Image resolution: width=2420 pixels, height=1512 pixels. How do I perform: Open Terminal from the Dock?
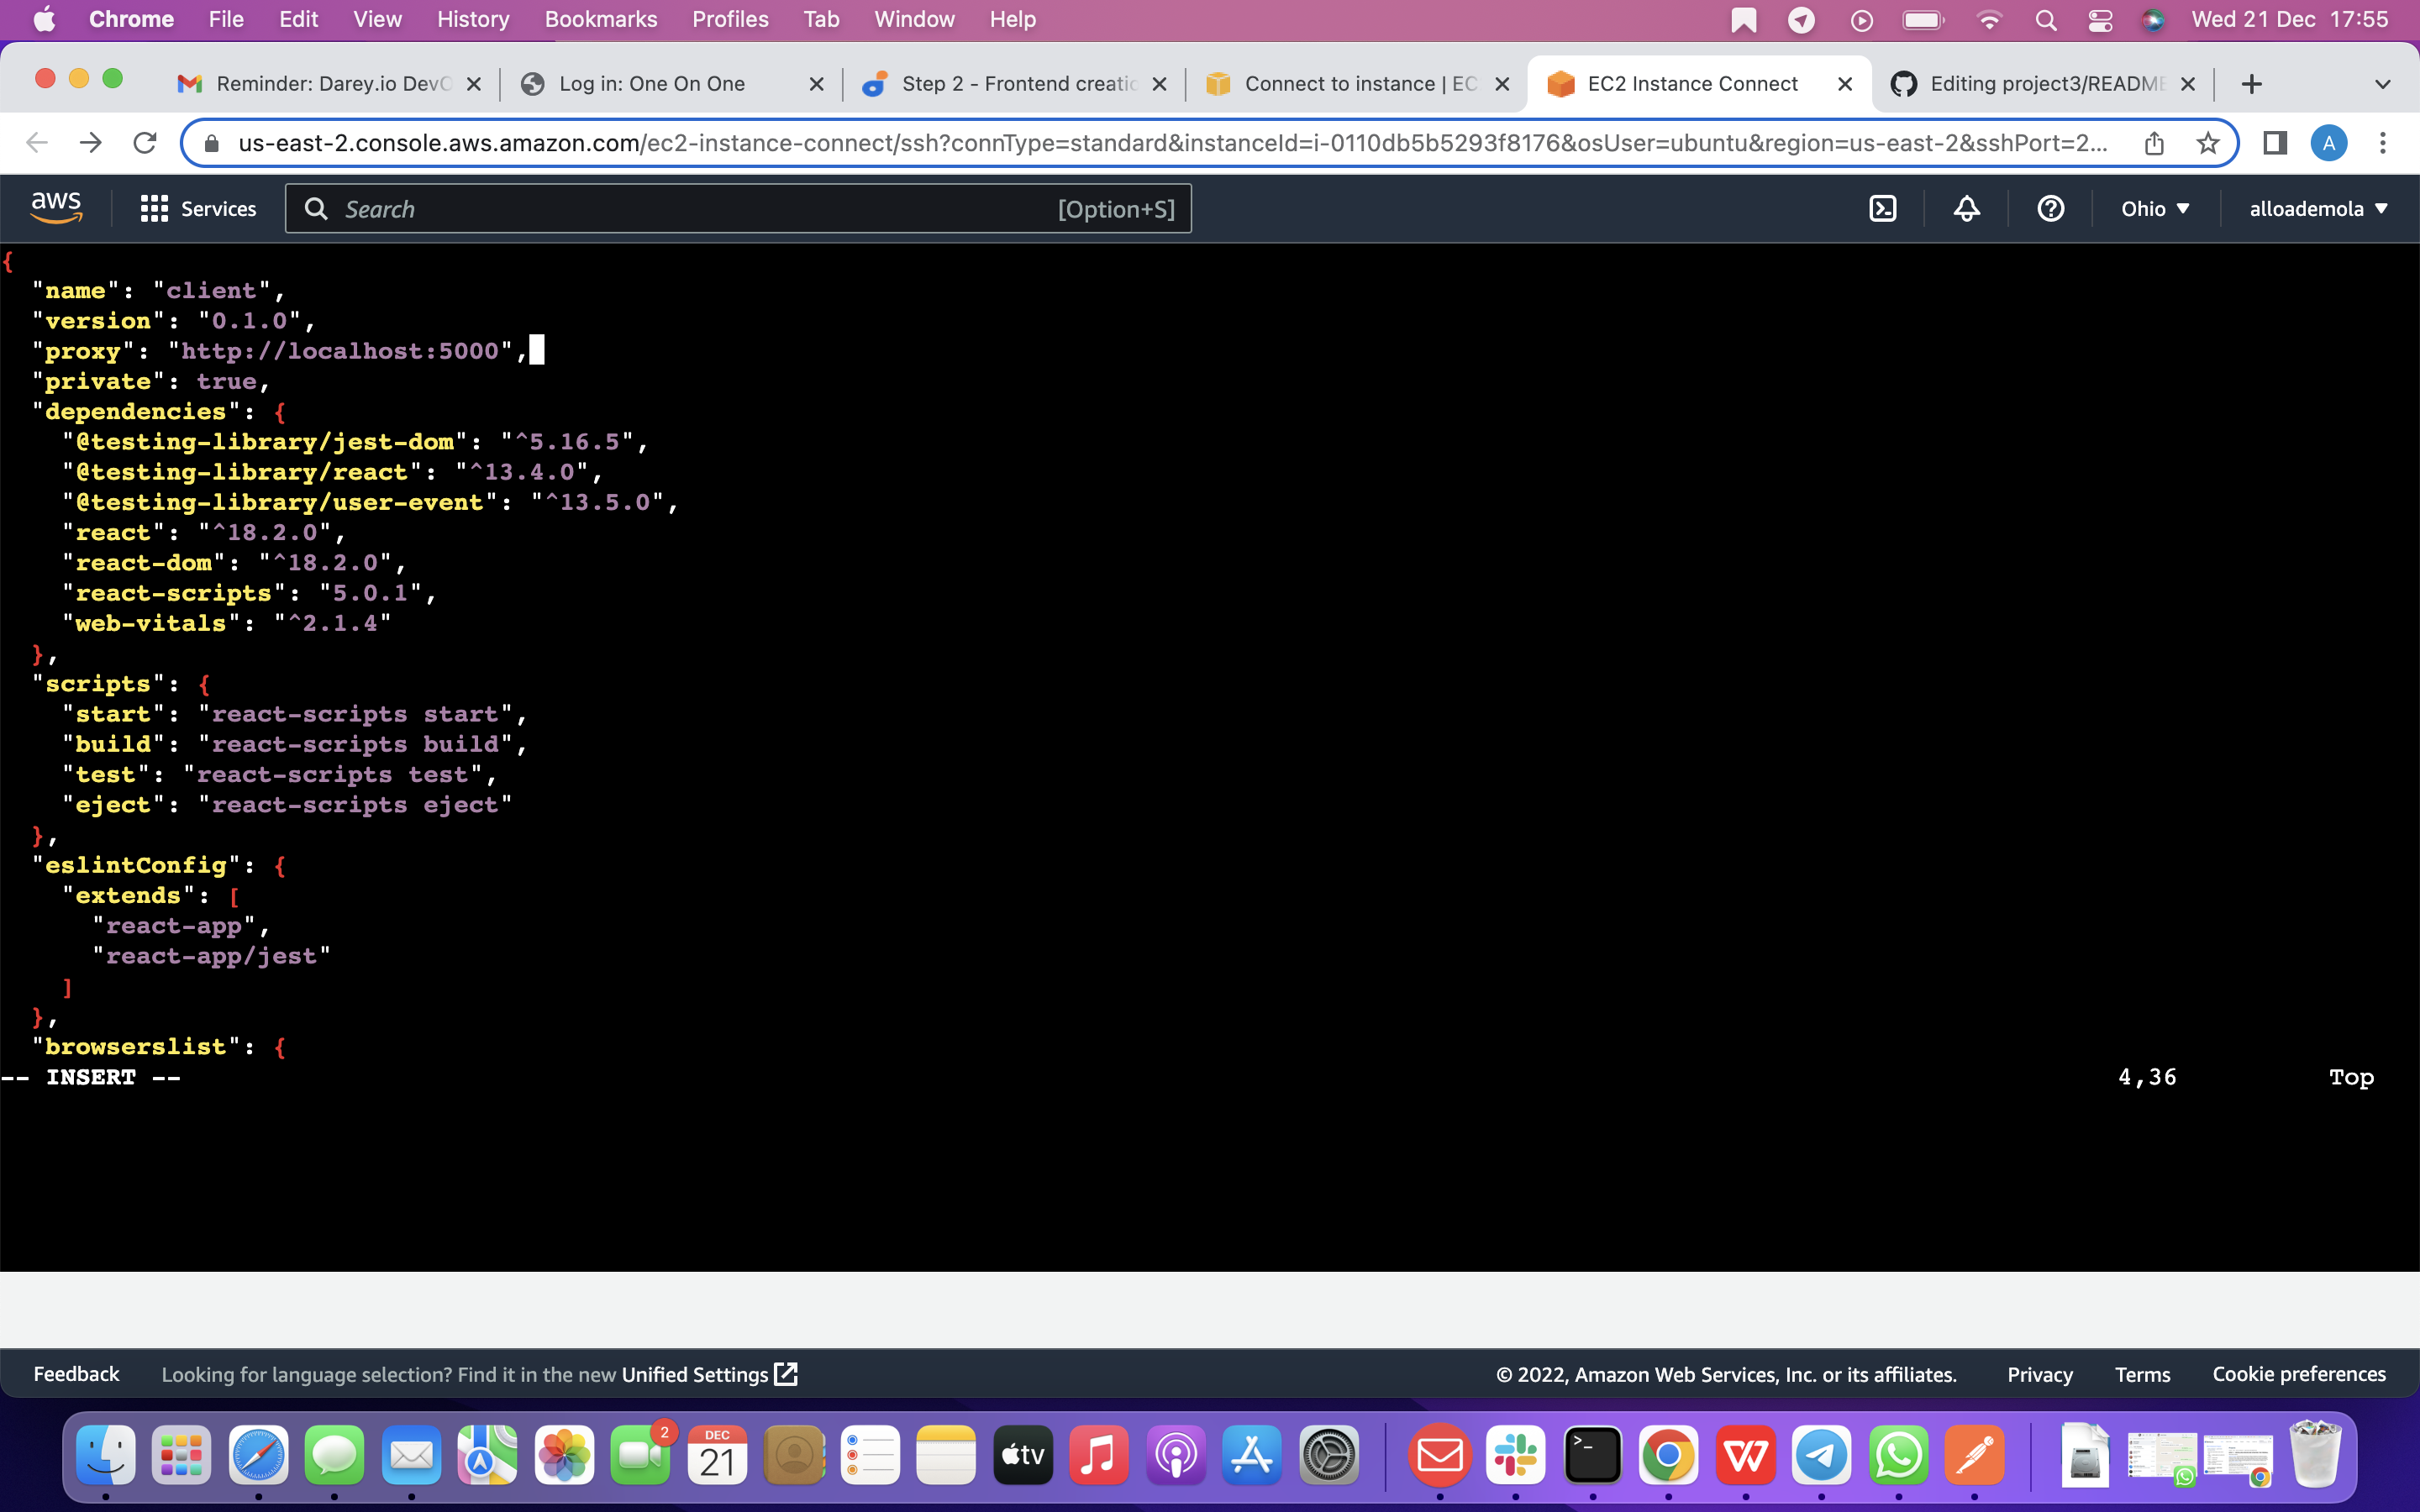point(1593,1455)
